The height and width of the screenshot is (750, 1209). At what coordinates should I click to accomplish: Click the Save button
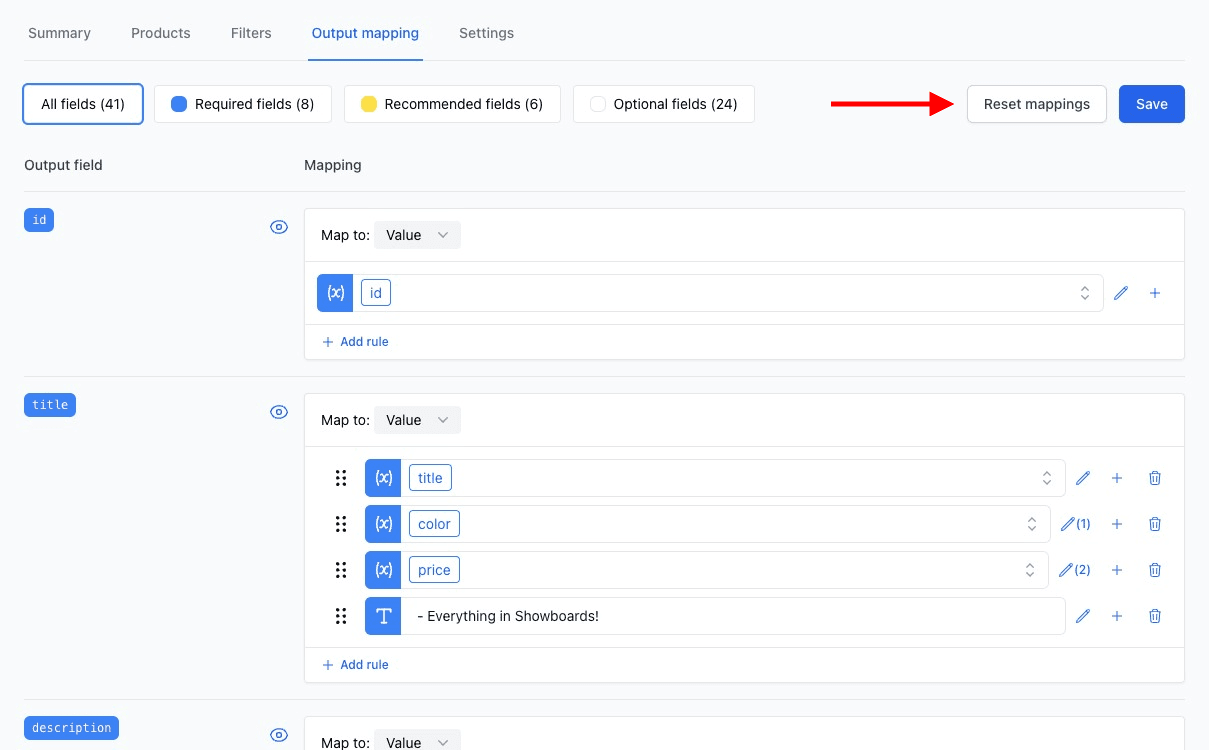1151,104
